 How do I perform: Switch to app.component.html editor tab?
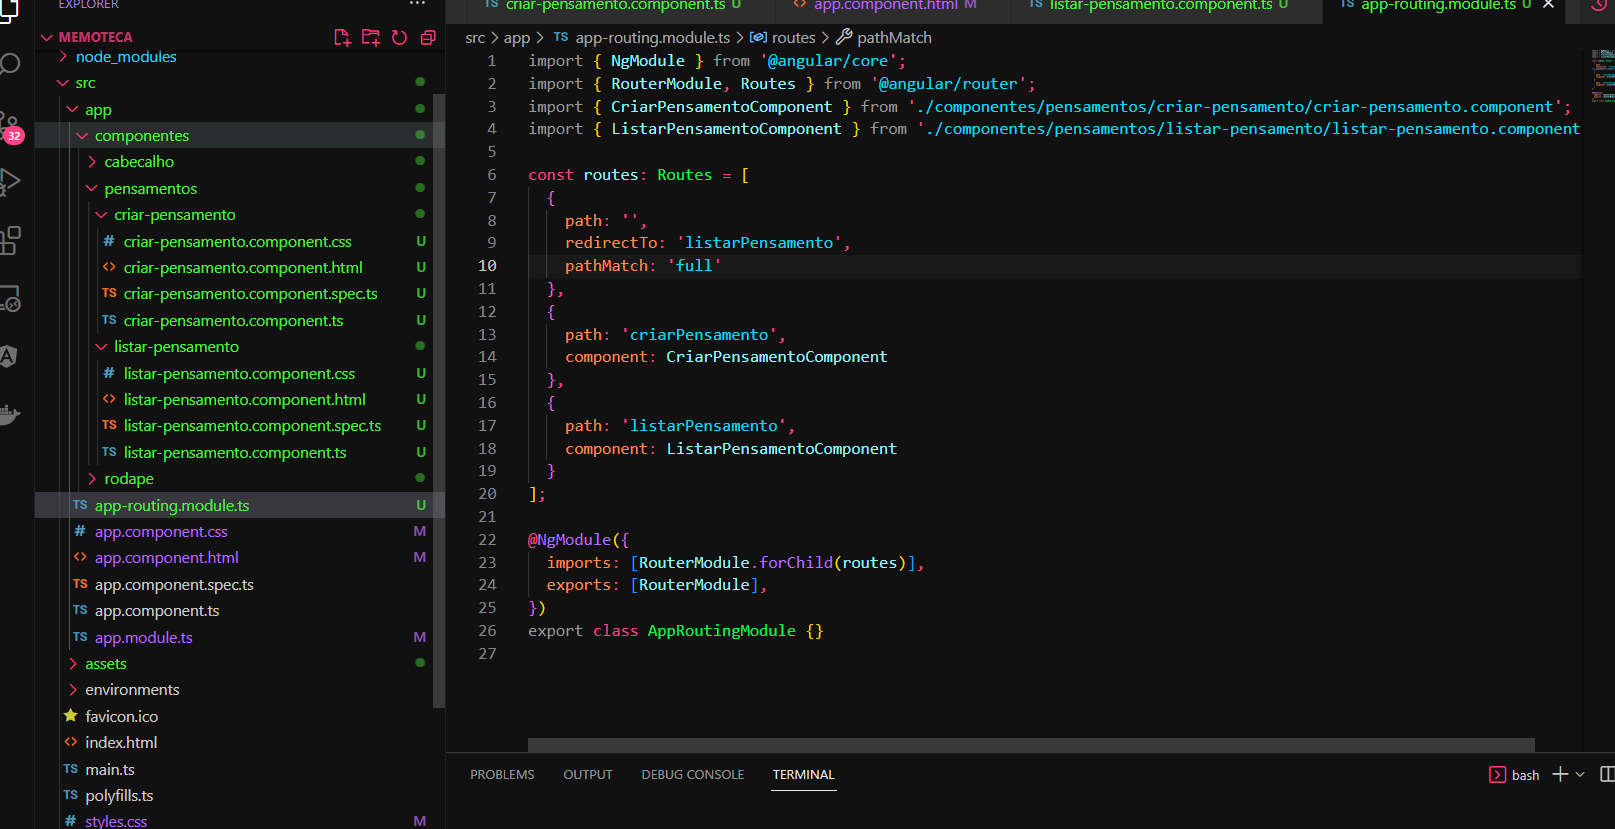coord(885,6)
